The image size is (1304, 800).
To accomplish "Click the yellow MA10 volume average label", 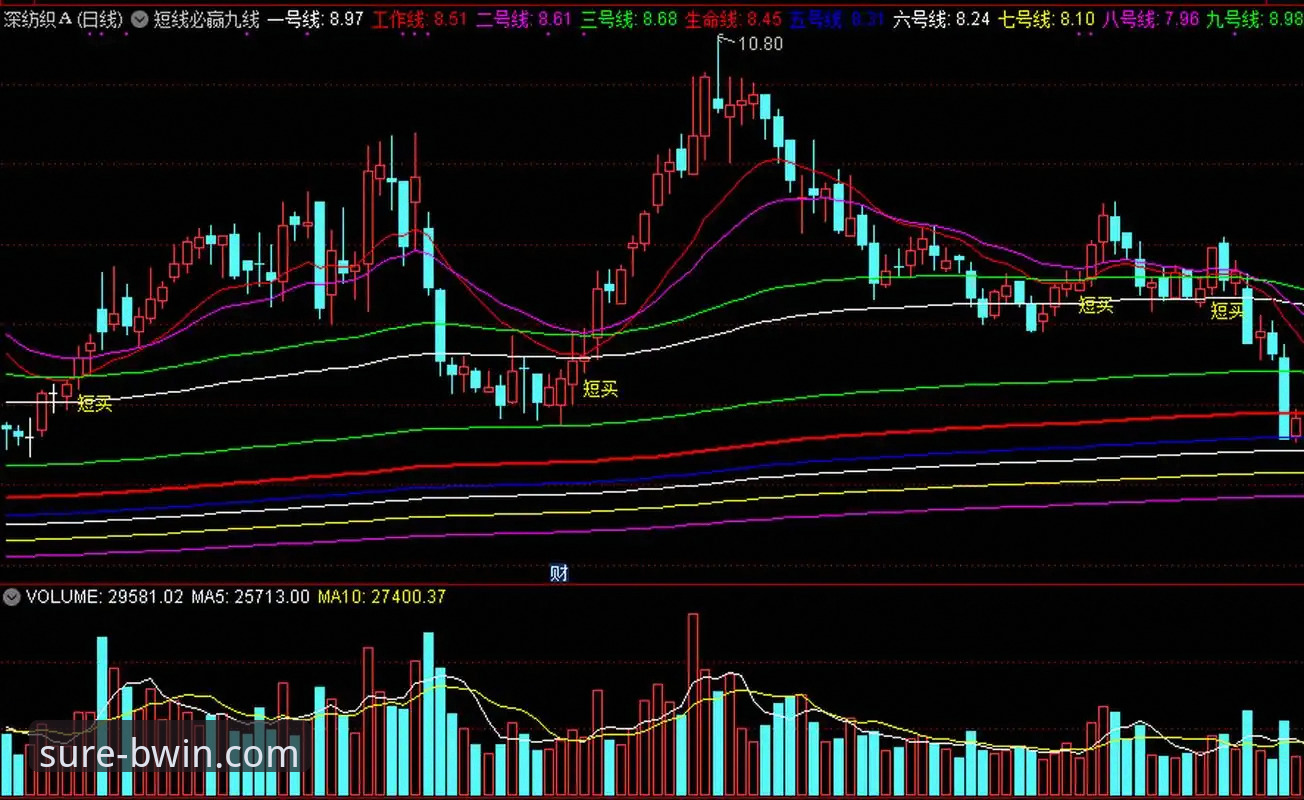I will (x=381, y=597).
